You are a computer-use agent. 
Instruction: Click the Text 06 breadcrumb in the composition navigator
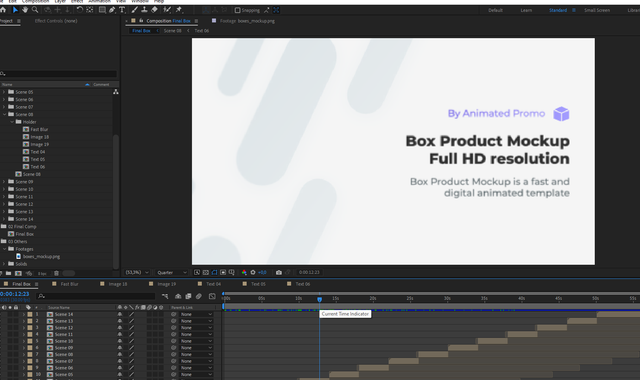[x=201, y=31]
